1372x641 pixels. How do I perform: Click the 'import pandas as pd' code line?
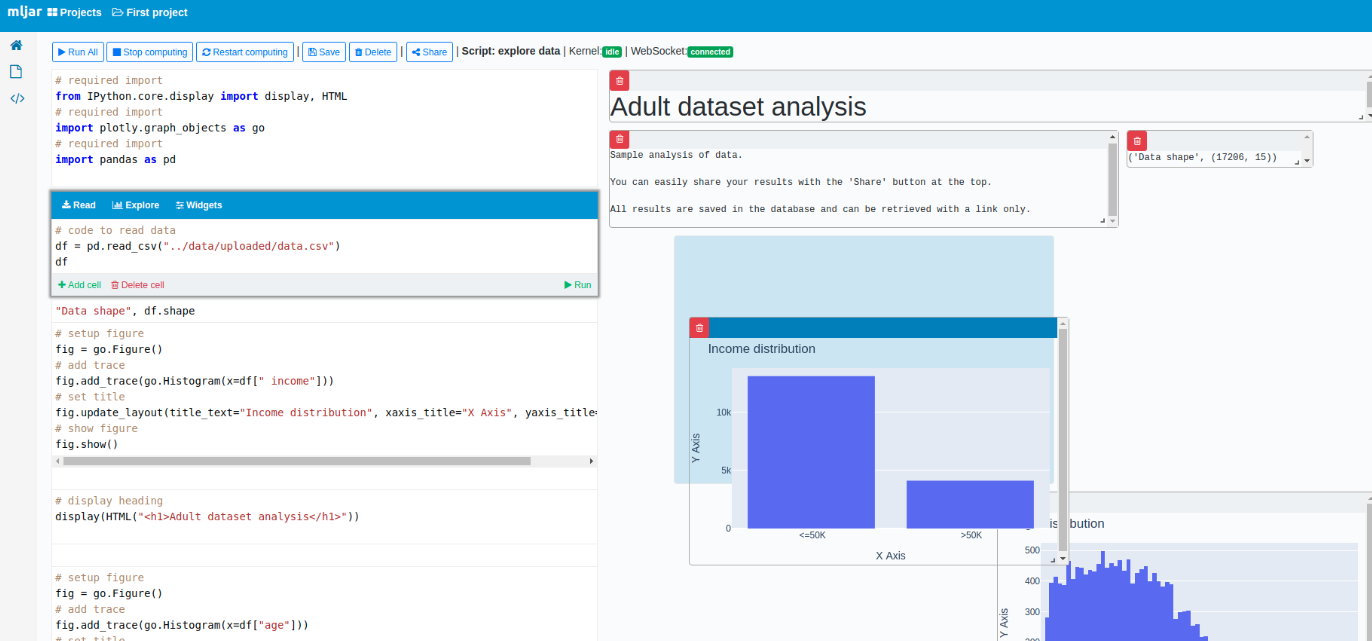[116, 160]
